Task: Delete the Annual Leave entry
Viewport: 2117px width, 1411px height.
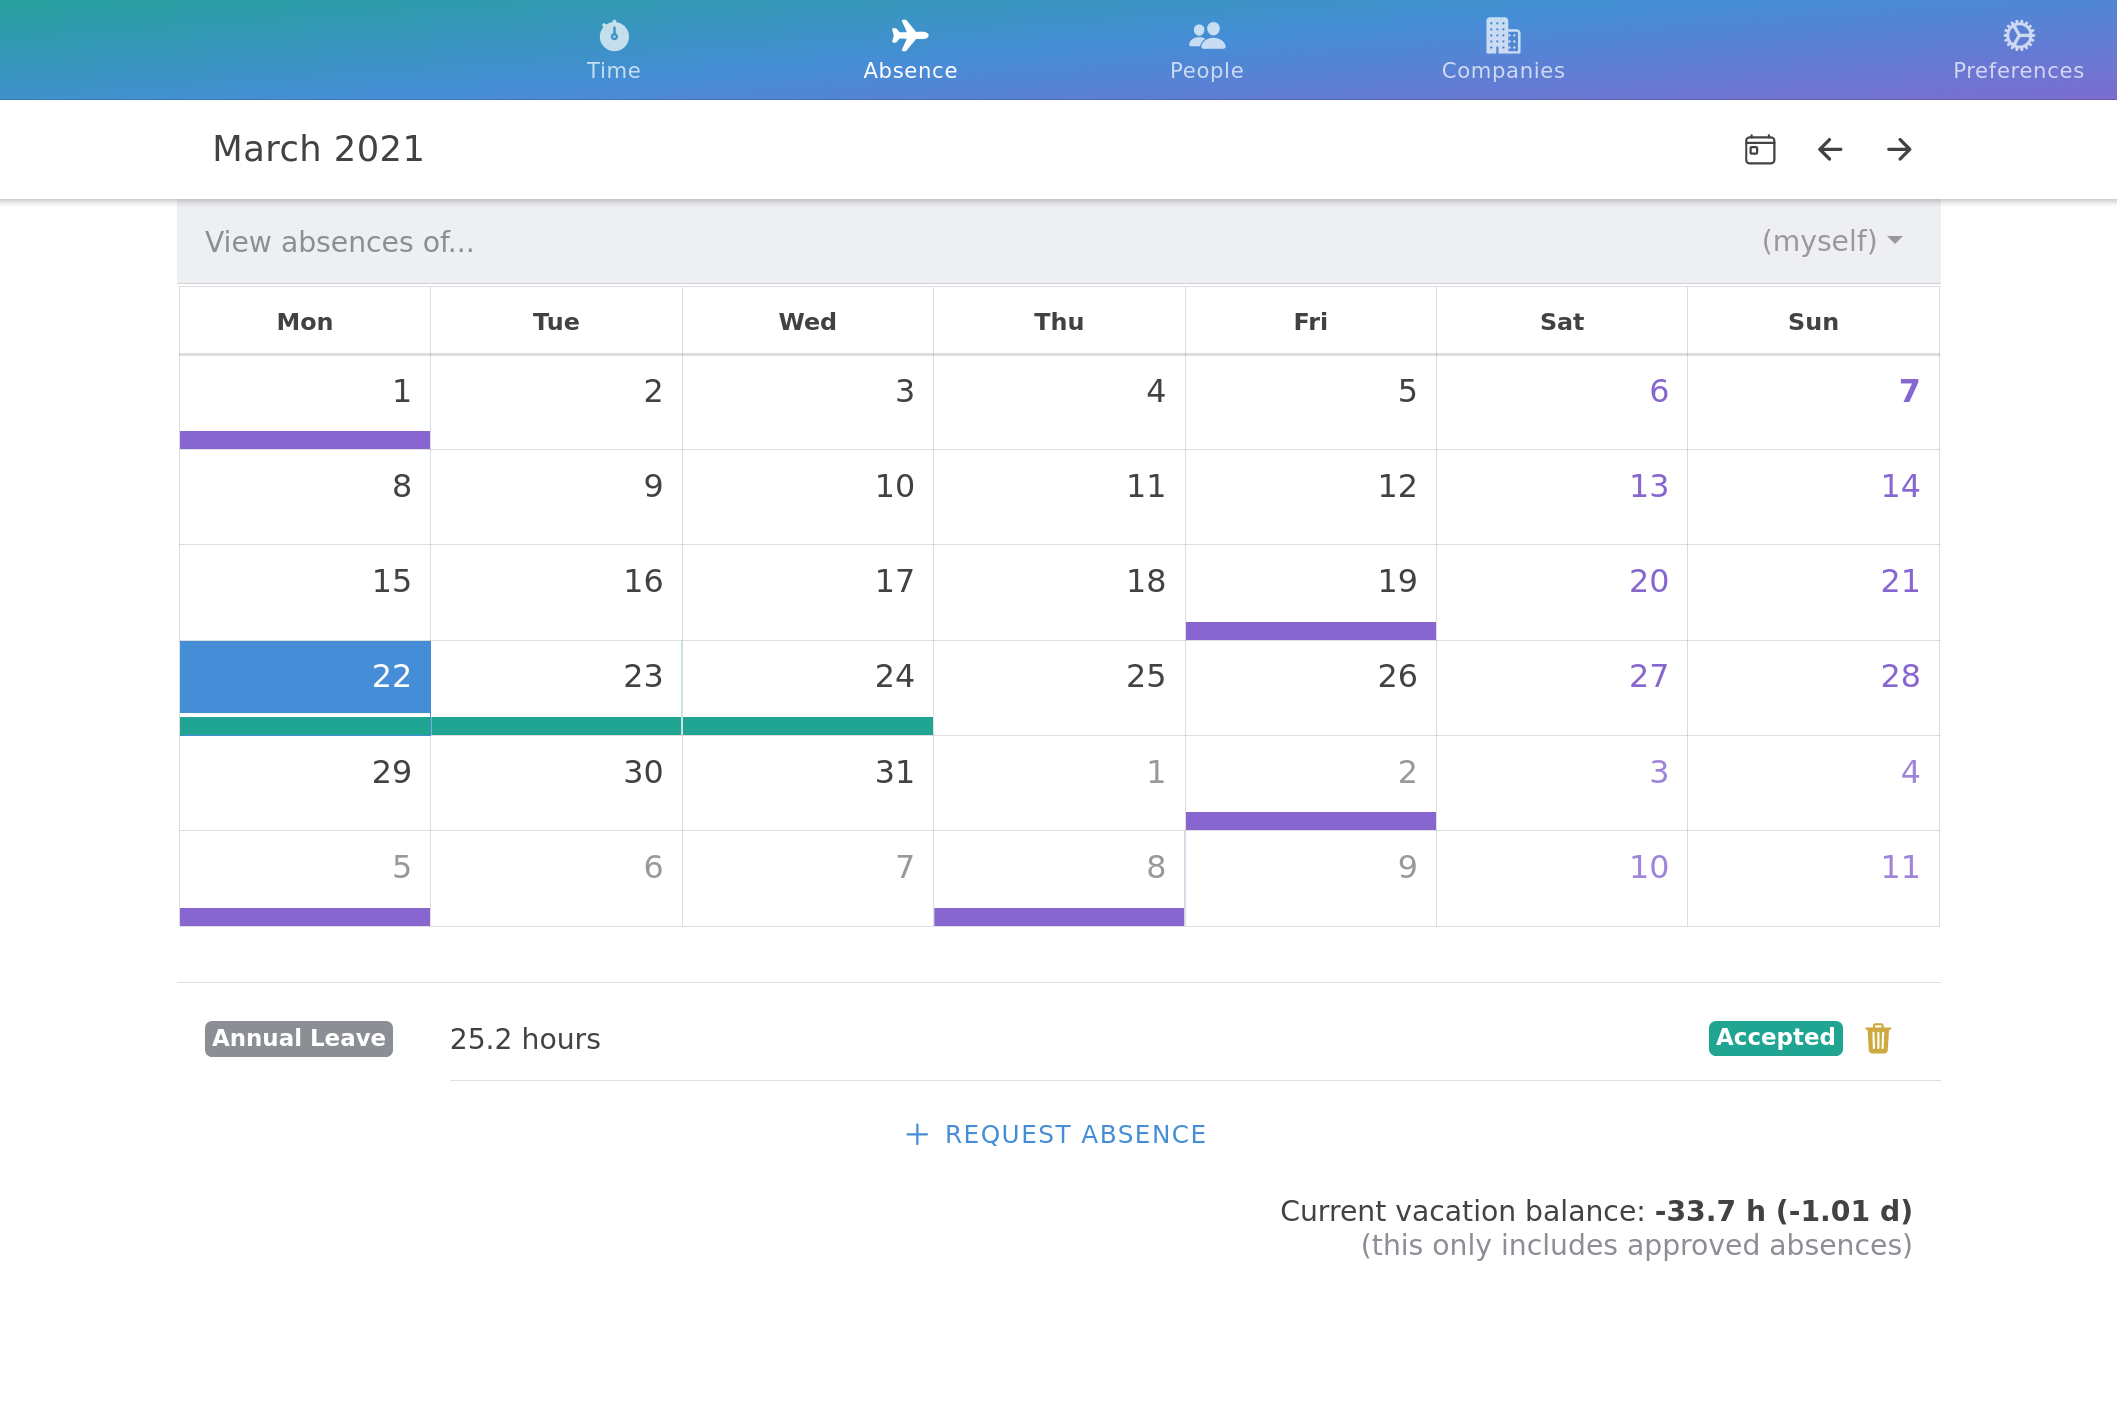Action: tap(1878, 1038)
